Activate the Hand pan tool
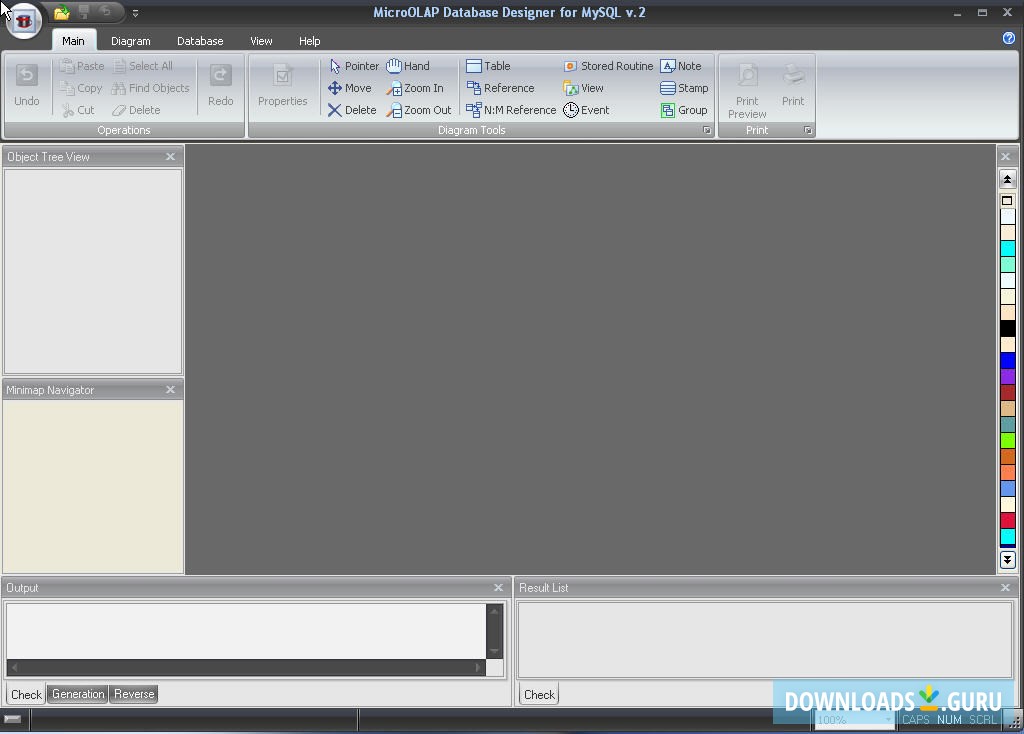Screen dimensions: 1024x734 point(408,66)
